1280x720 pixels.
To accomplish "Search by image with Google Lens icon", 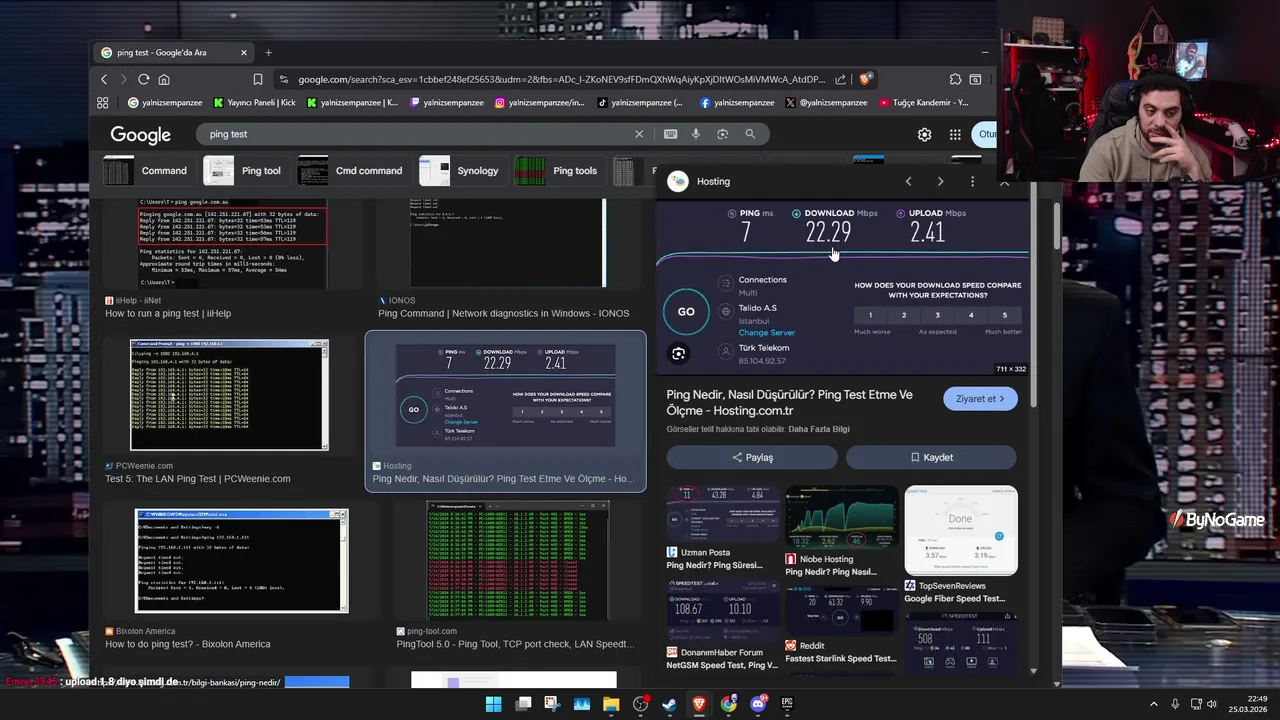I will [x=723, y=134].
